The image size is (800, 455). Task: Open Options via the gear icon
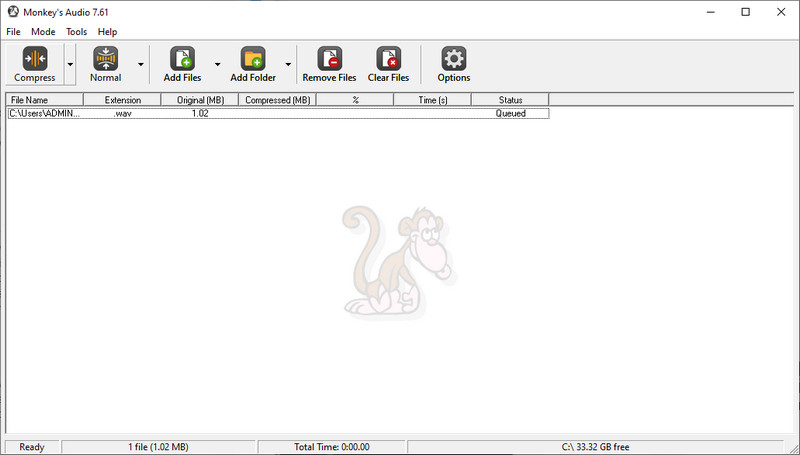[454, 58]
